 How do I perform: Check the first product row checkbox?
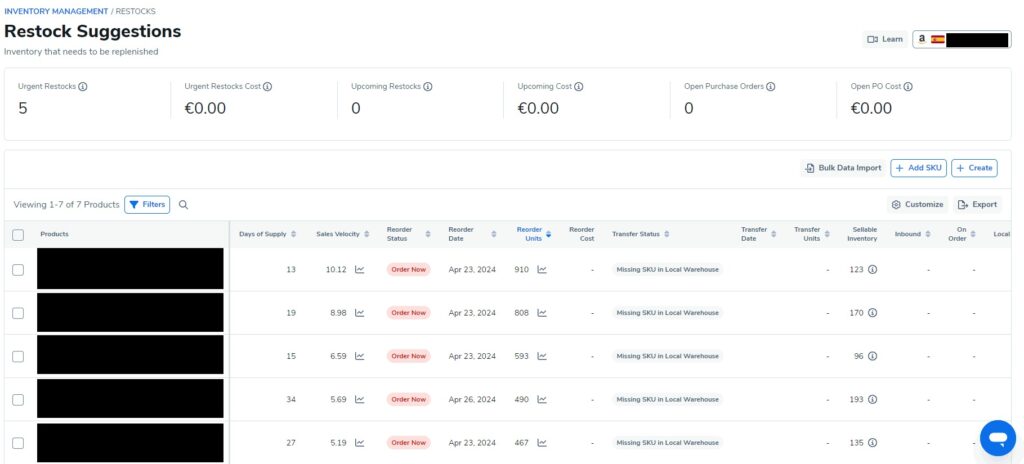point(18,270)
